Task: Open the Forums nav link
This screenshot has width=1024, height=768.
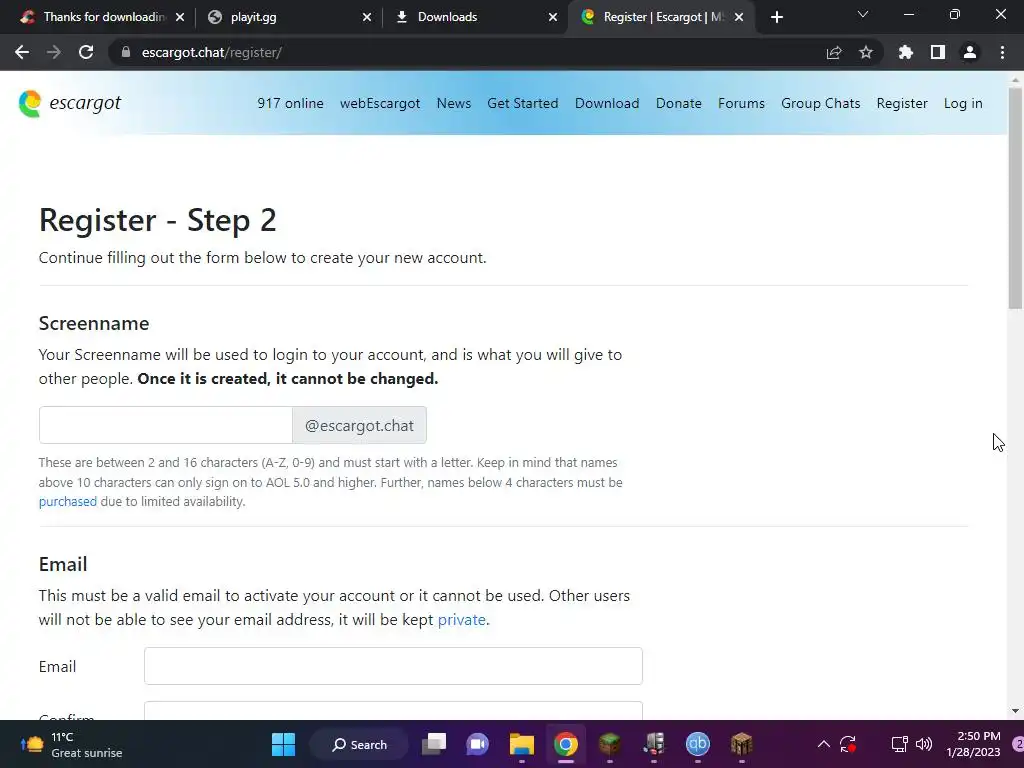Action: [741, 103]
